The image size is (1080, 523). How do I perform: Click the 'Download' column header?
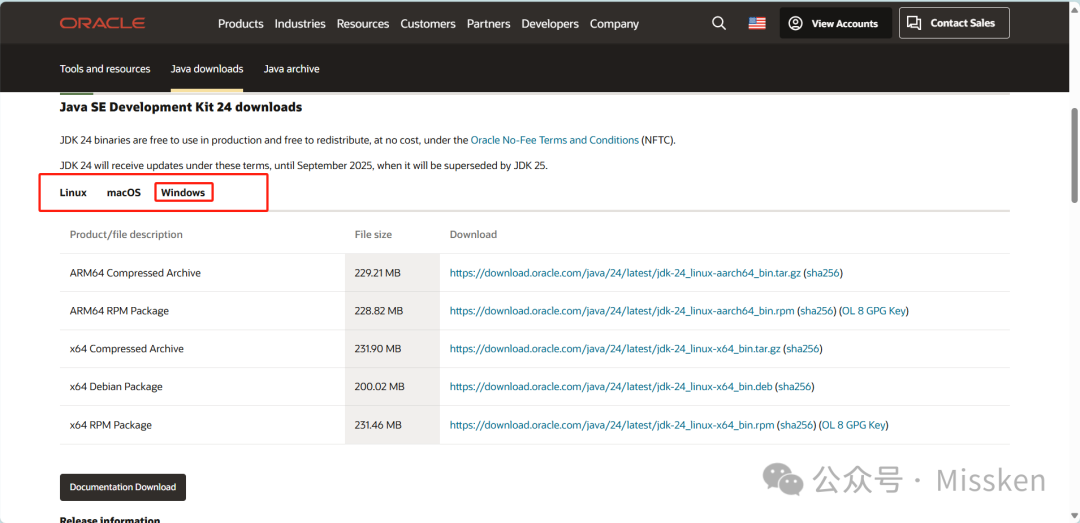click(473, 234)
